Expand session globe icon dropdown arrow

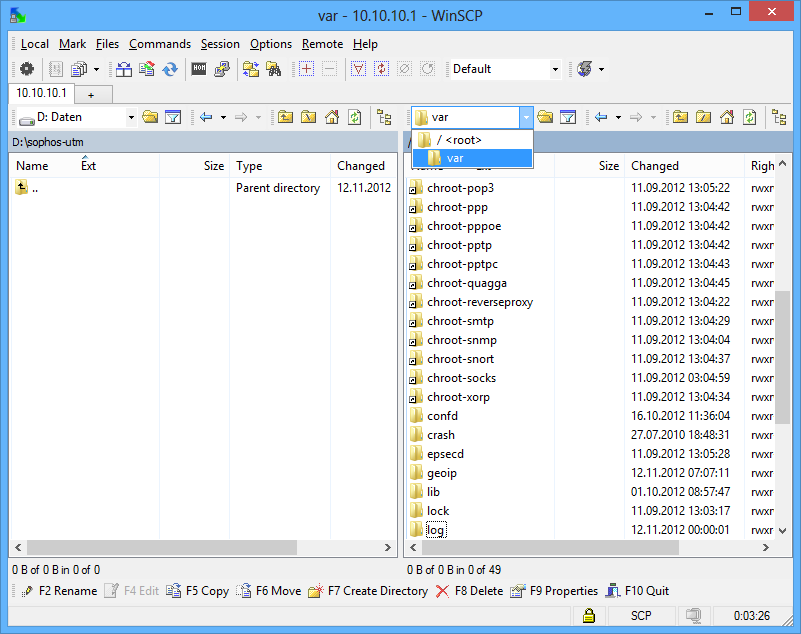(601, 69)
